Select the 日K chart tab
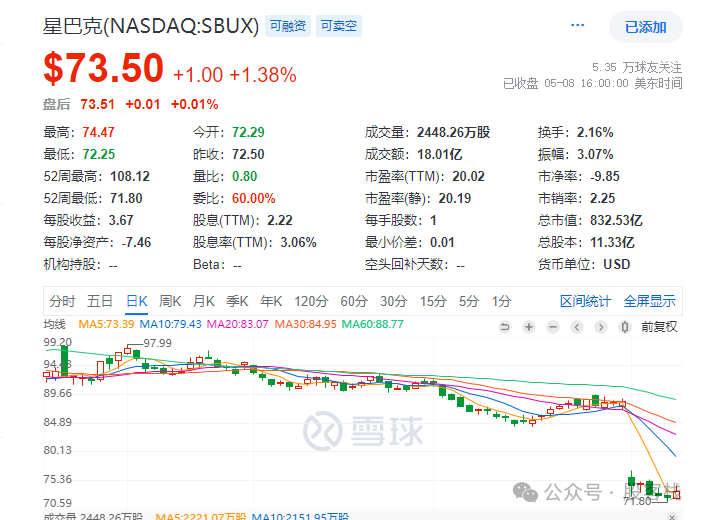The height and width of the screenshot is (520, 704). [x=137, y=301]
